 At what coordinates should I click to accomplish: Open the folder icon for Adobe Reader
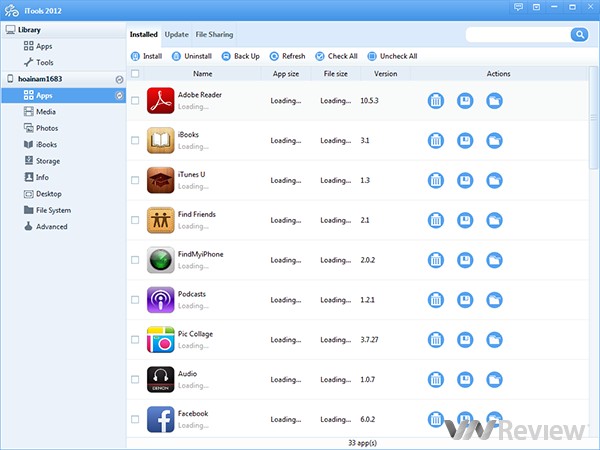(494, 101)
